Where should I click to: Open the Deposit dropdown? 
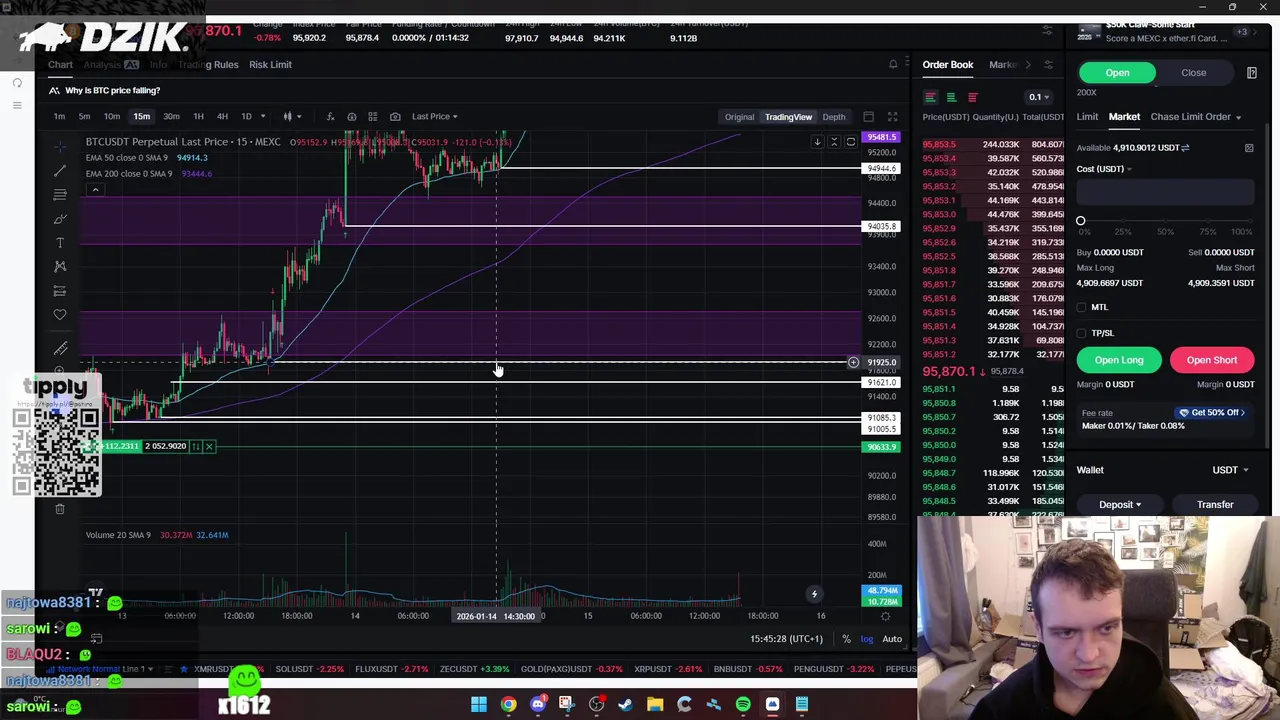(x=1119, y=505)
